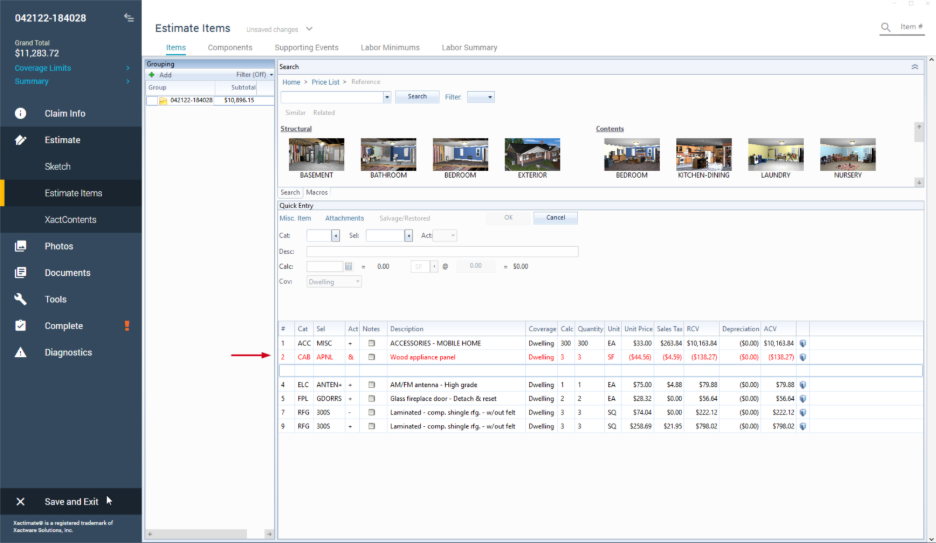The image size is (936, 543).
Task: Open the Diagnostics warning icon
Action: point(20,353)
